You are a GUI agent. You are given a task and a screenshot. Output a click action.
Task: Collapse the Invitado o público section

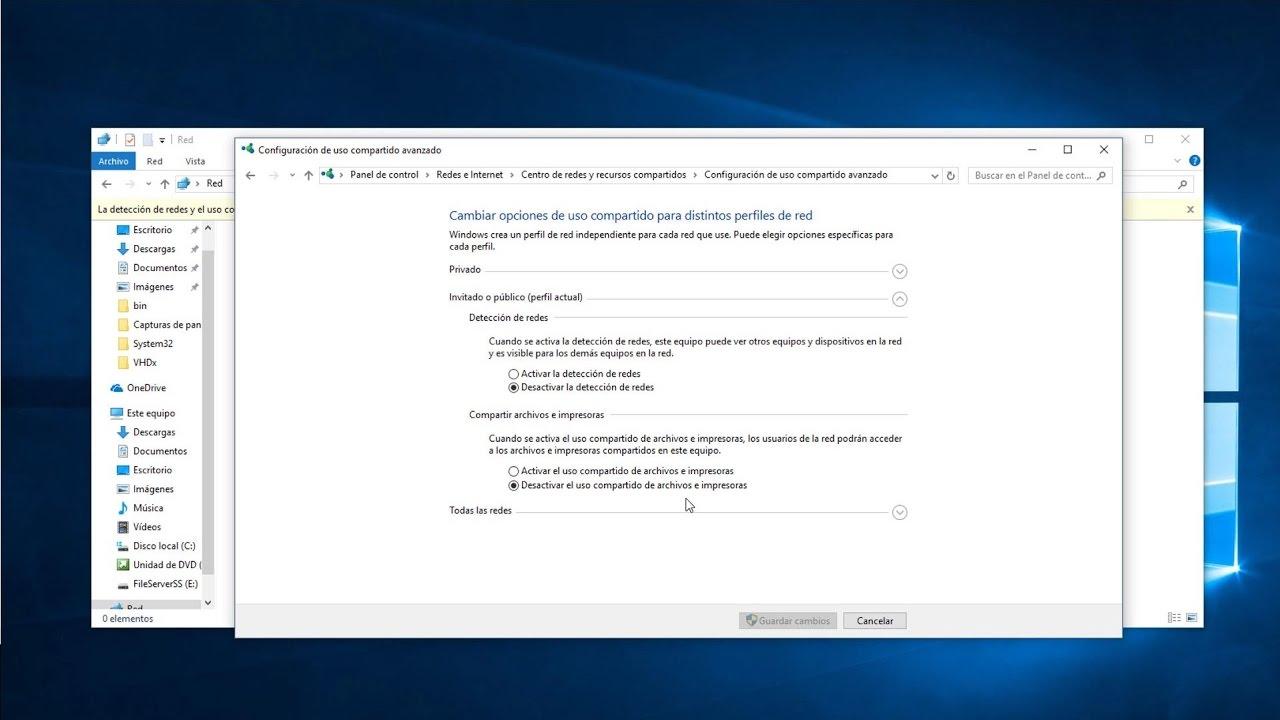coord(899,298)
